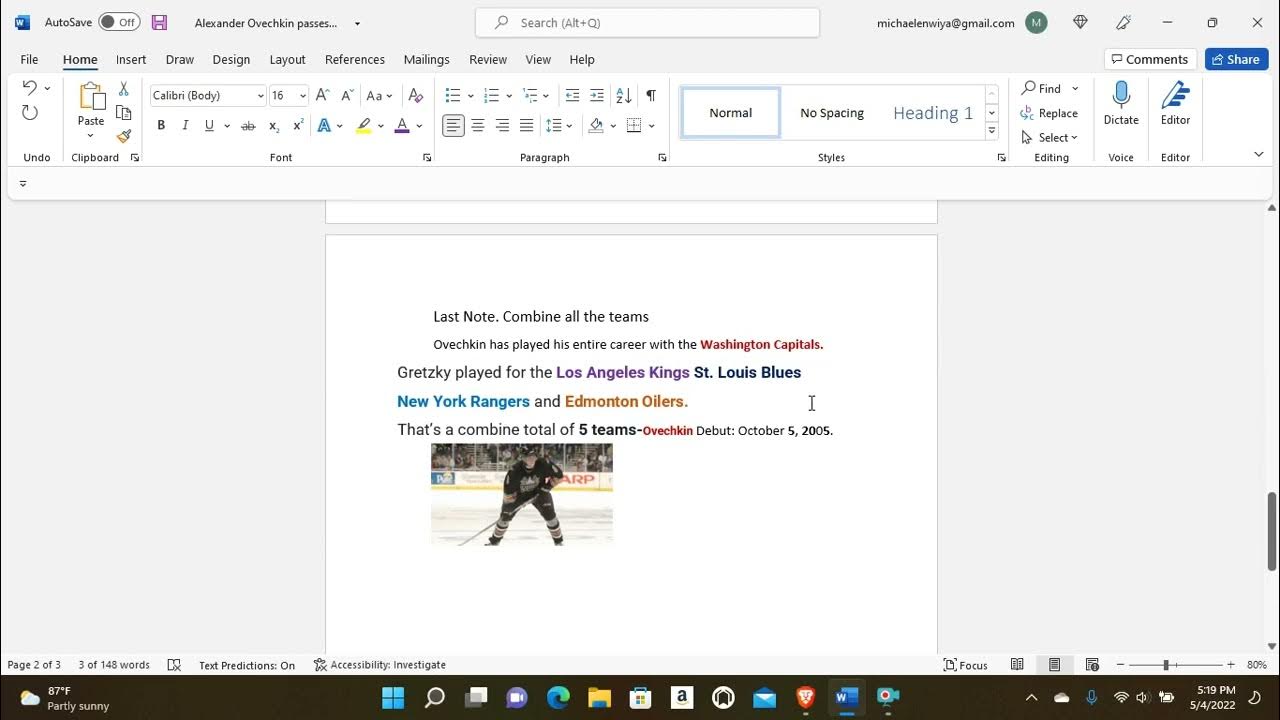Switch to Web Layout view icon
Image resolution: width=1280 pixels, height=720 pixels.
[1092, 665]
